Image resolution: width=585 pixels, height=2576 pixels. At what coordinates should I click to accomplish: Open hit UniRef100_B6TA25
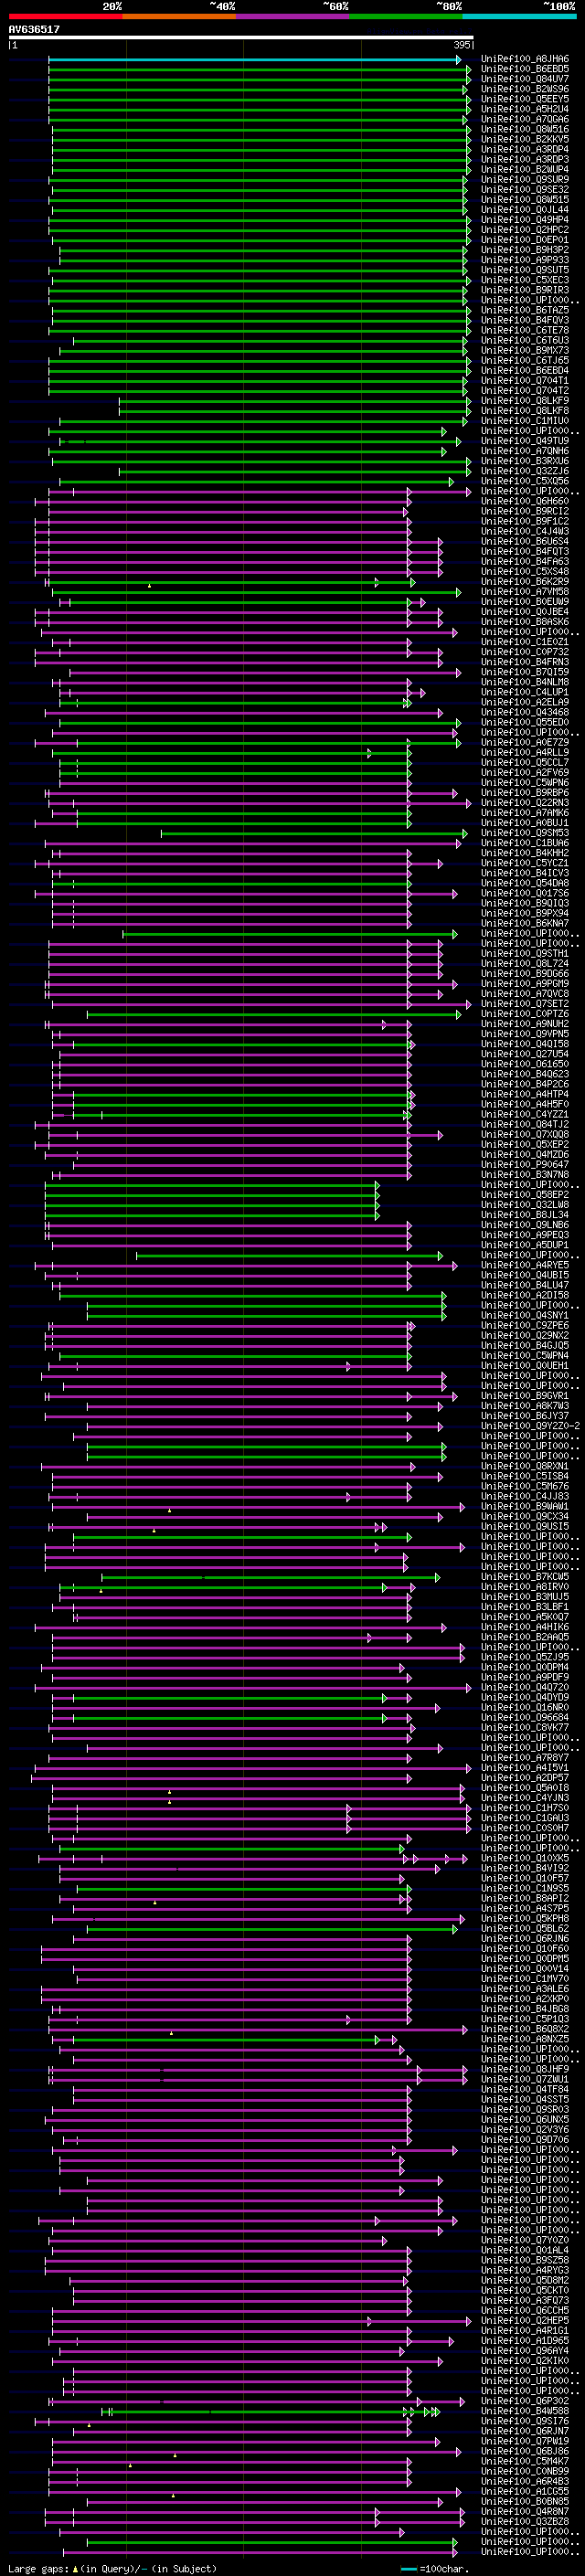point(525,310)
